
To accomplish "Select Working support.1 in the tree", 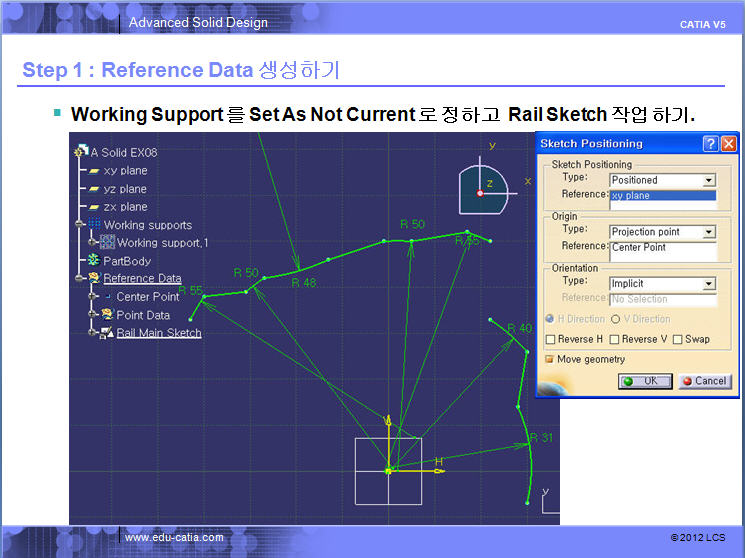I will point(162,243).
